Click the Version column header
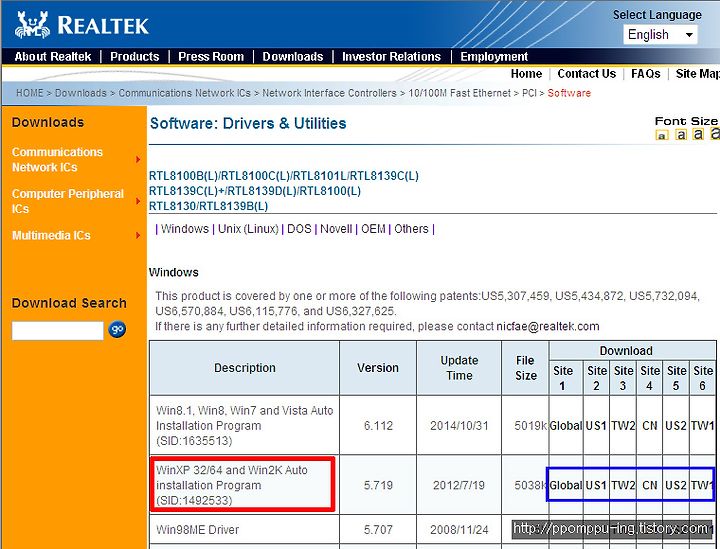The height and width of the screenshot is (549, 720). (378, 368)
